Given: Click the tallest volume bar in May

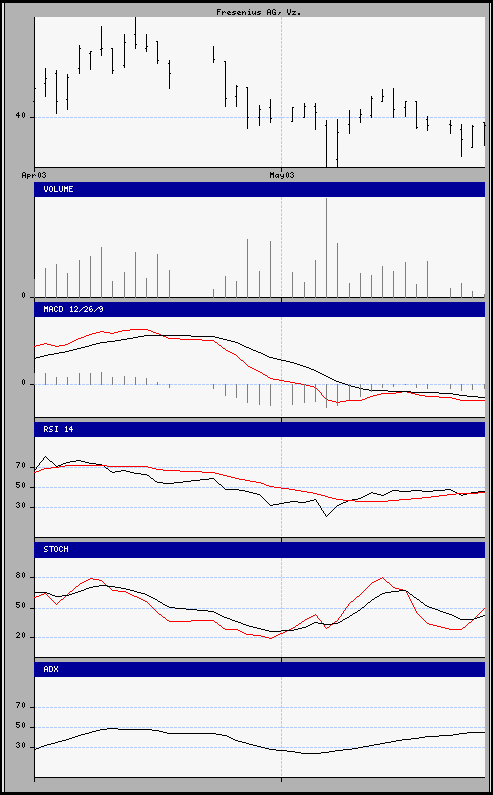Looking at the screenshot, I should pyautogui.click(x=326, y=248).
